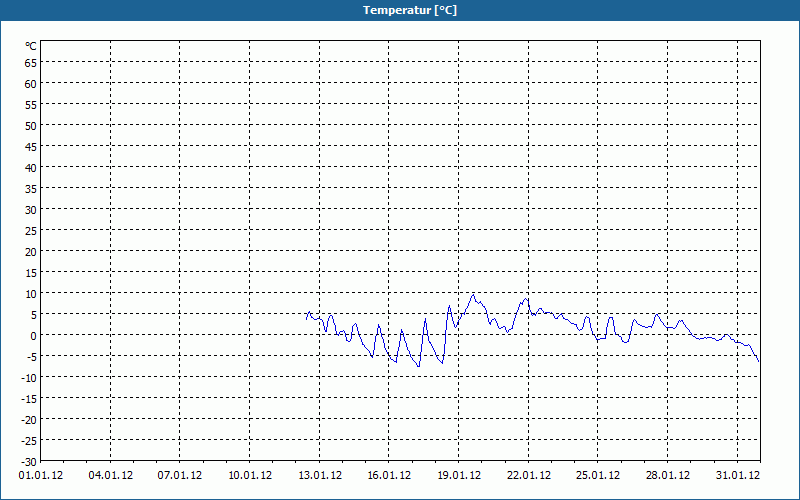800x500 pixels.
Task: Click the 65 y-axis label
Action: pyautogui.click(x=31, y=63)
